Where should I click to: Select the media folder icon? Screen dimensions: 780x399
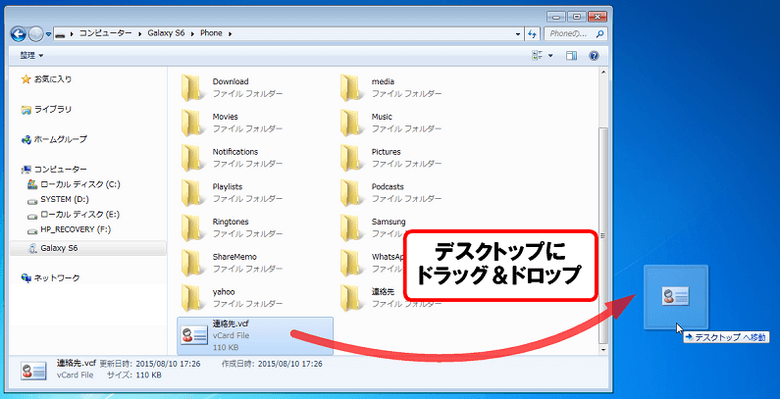(352, 87)
